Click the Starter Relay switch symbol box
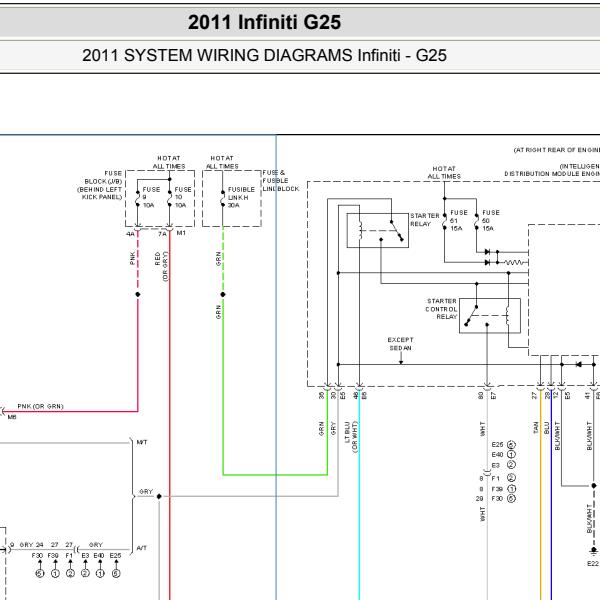The image size is (600, 600). pyautogui.click(x=377, y=230)
